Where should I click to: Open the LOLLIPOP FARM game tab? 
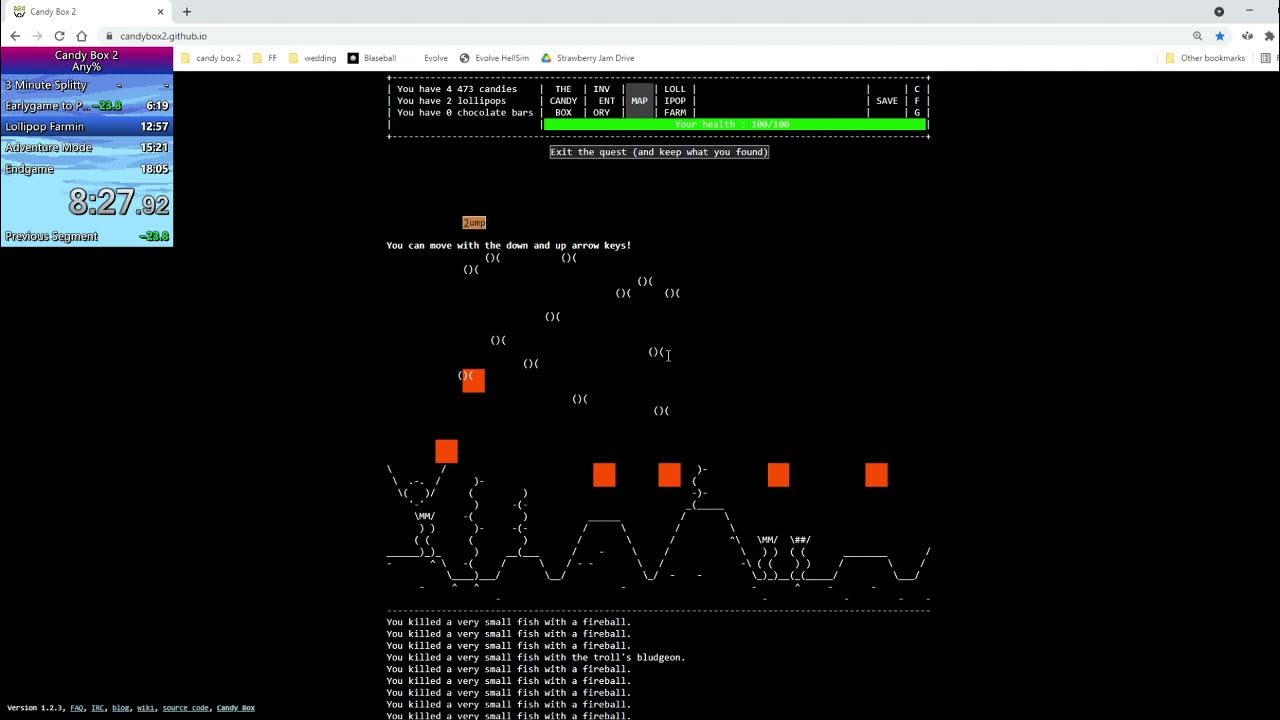(x=675, y=101)
